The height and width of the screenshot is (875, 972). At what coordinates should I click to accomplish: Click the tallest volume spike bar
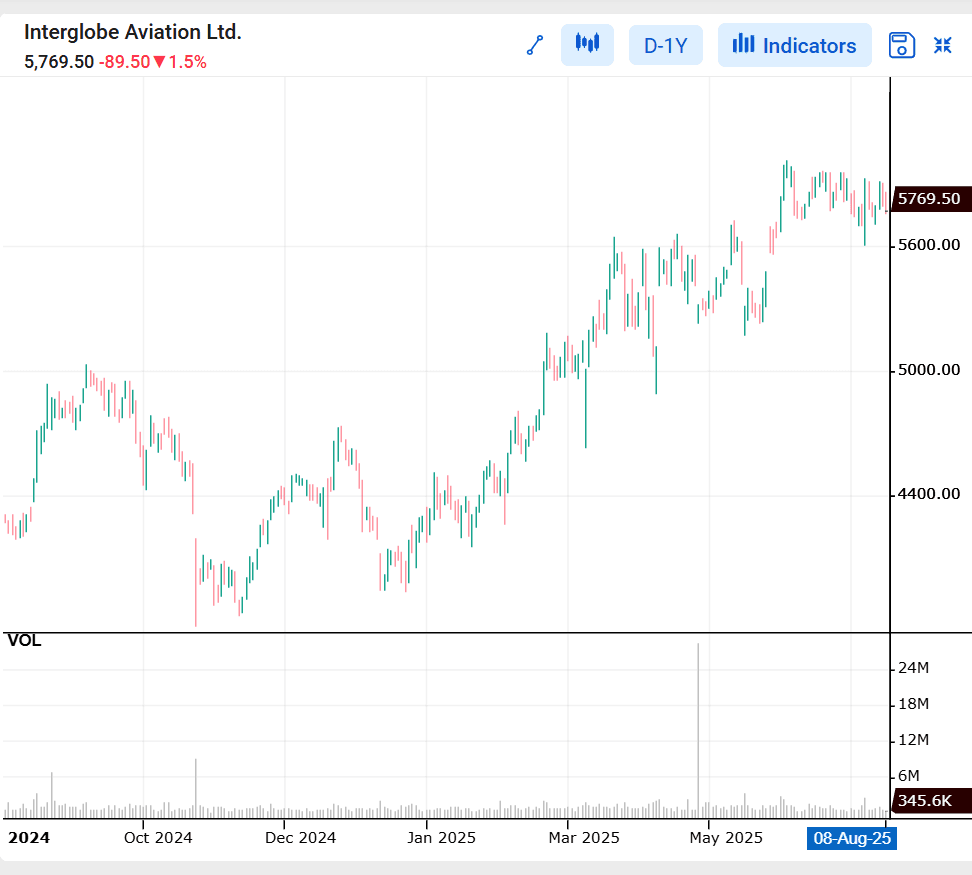[698, 731]
